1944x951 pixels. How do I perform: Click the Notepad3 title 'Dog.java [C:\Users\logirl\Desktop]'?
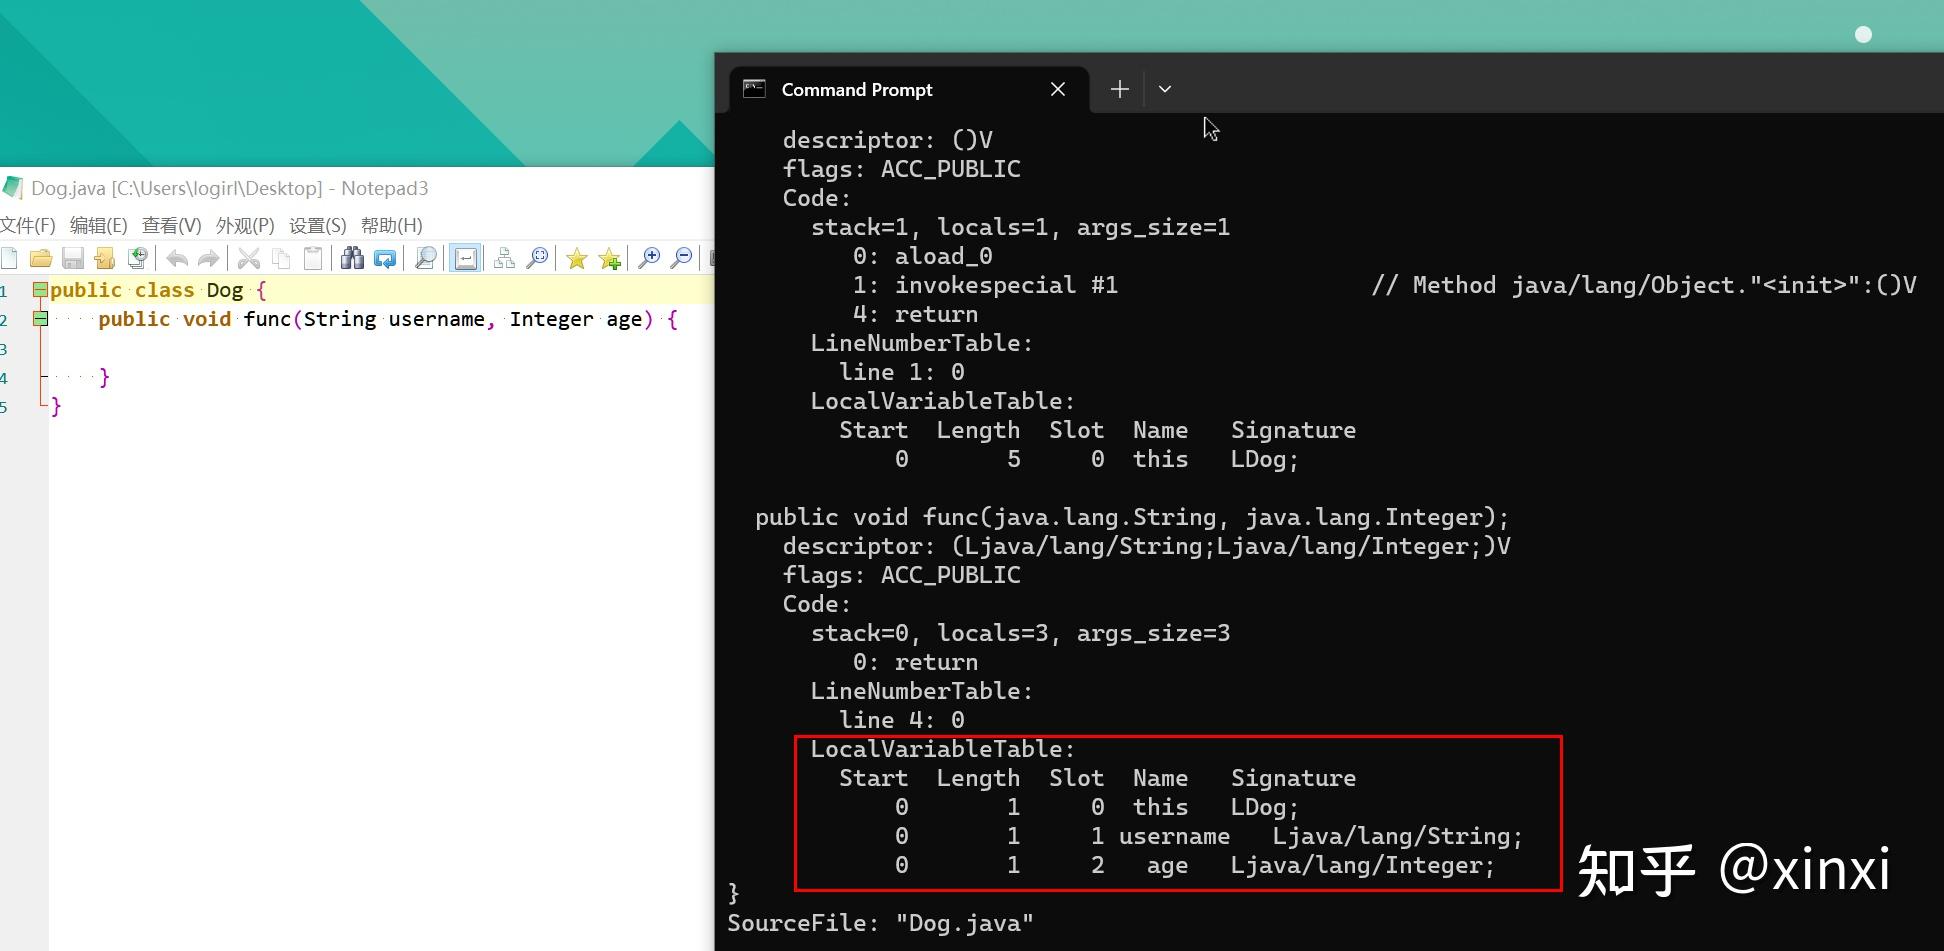pos(177,188)
